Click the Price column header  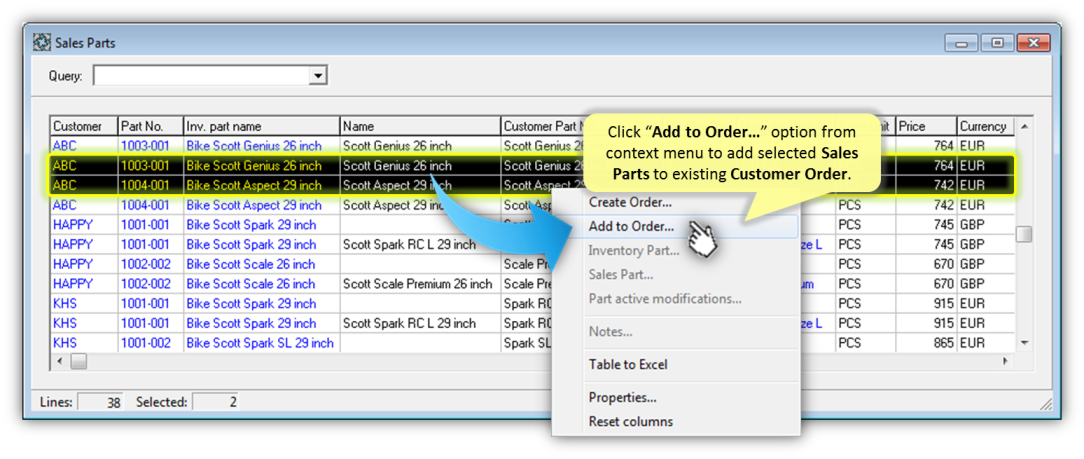(926, 127)
